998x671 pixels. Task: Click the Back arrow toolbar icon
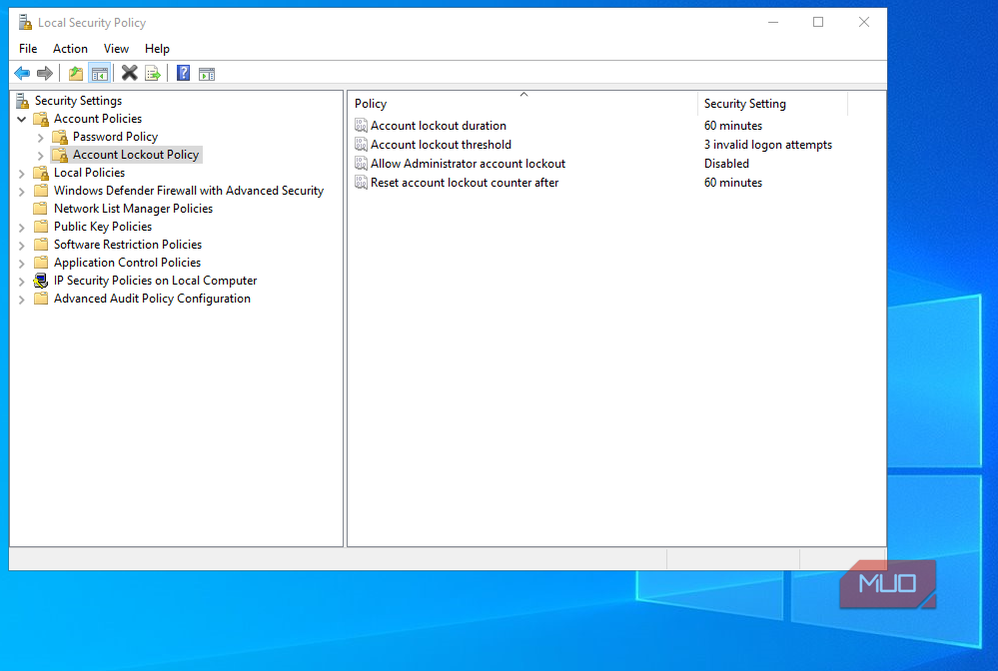[22, 74]
